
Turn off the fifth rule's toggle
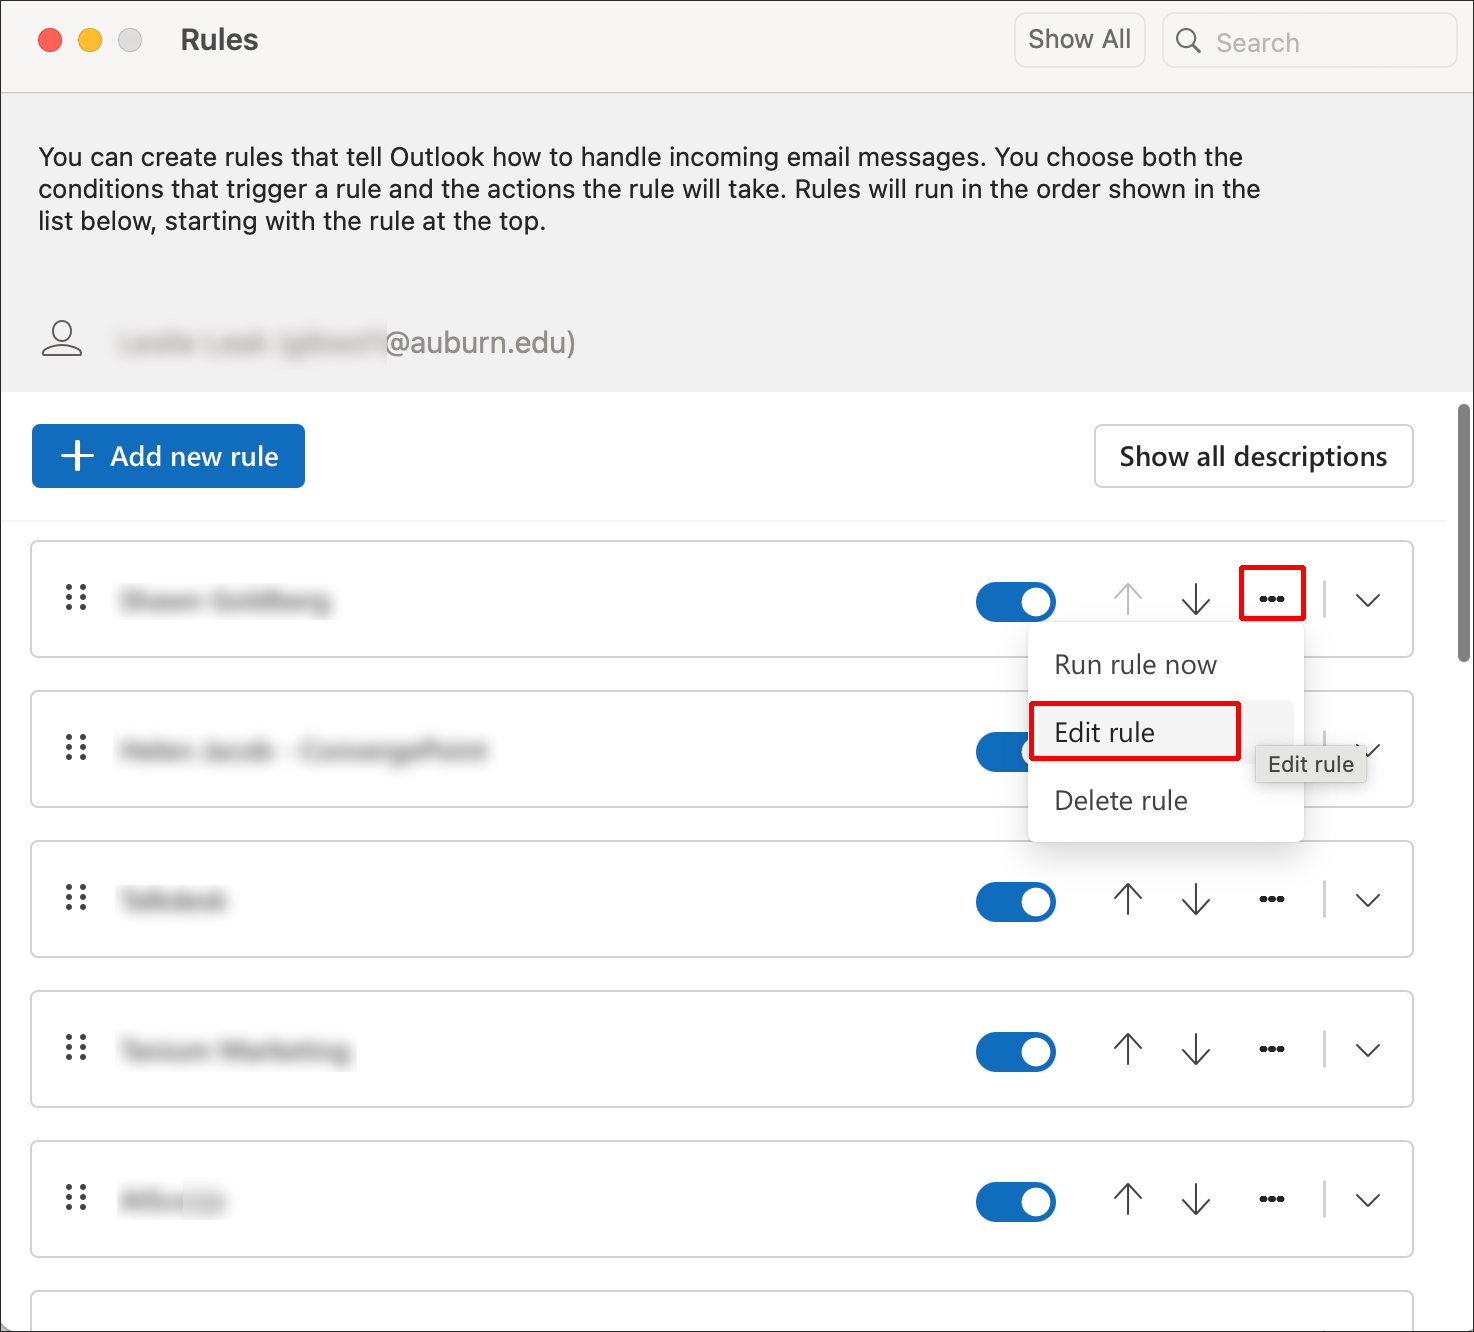tap(1016, 1201)
